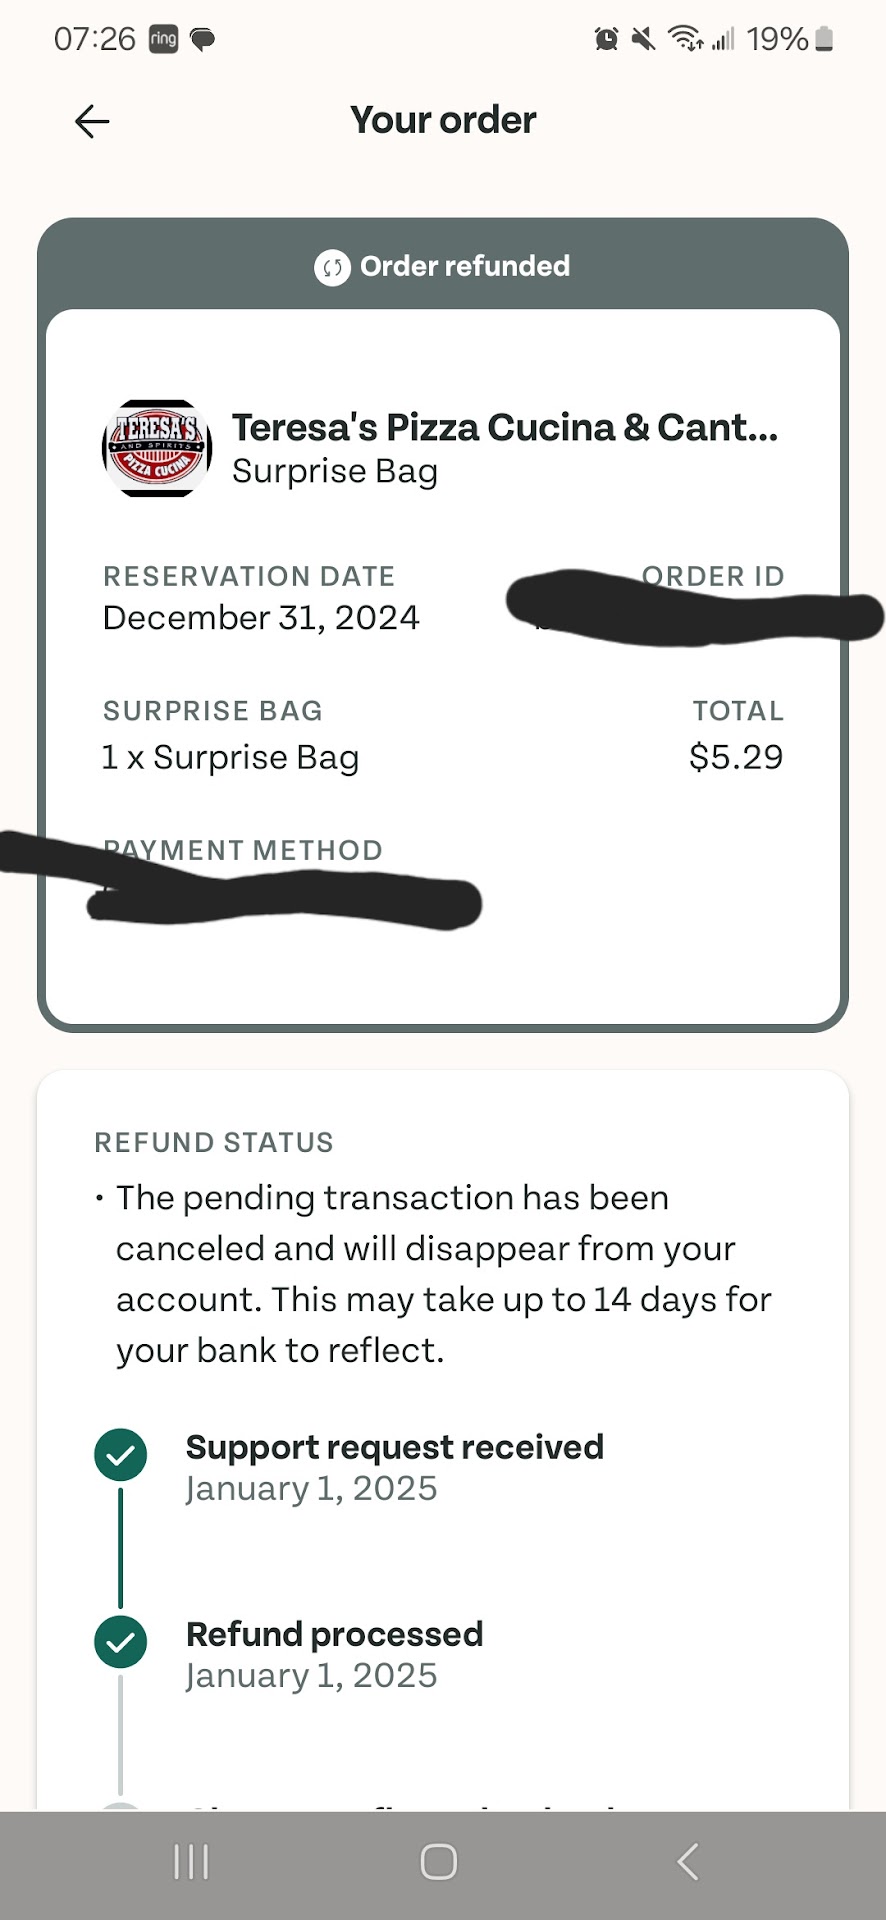Tap the alarm clock status icon
This screenshot has height=1920, width=886.
pos(606,39)
